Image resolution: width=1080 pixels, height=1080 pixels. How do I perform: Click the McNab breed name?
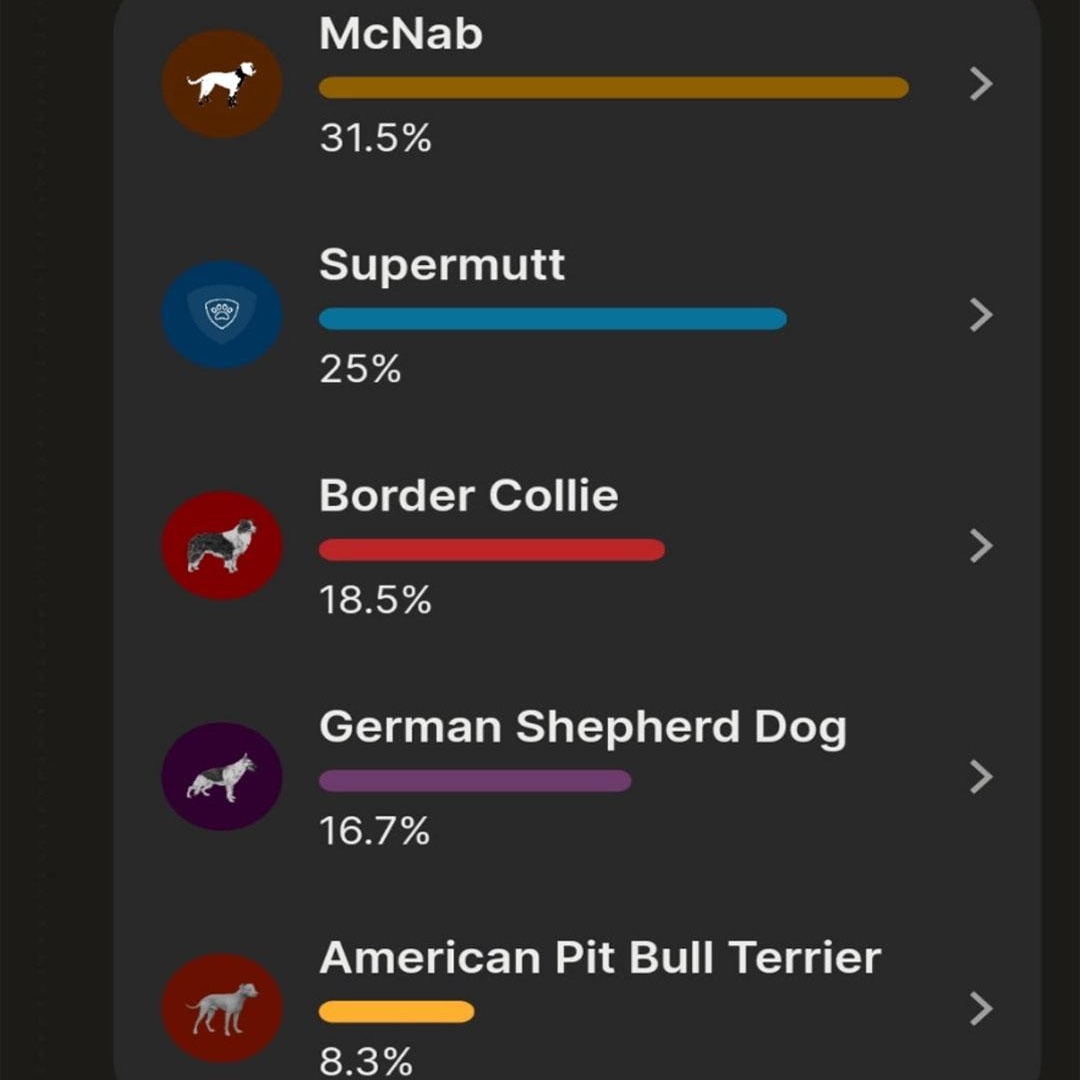[x=401, y=33]
